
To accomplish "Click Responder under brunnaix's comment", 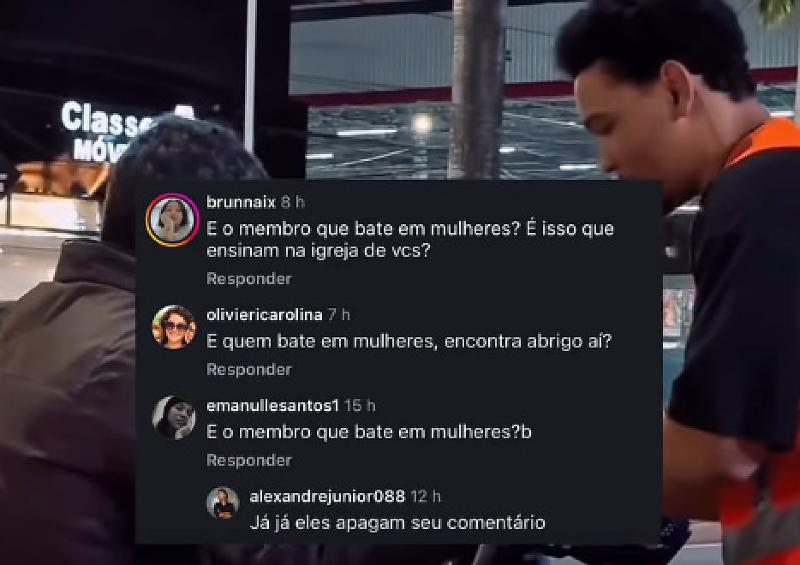I will 249,279.
